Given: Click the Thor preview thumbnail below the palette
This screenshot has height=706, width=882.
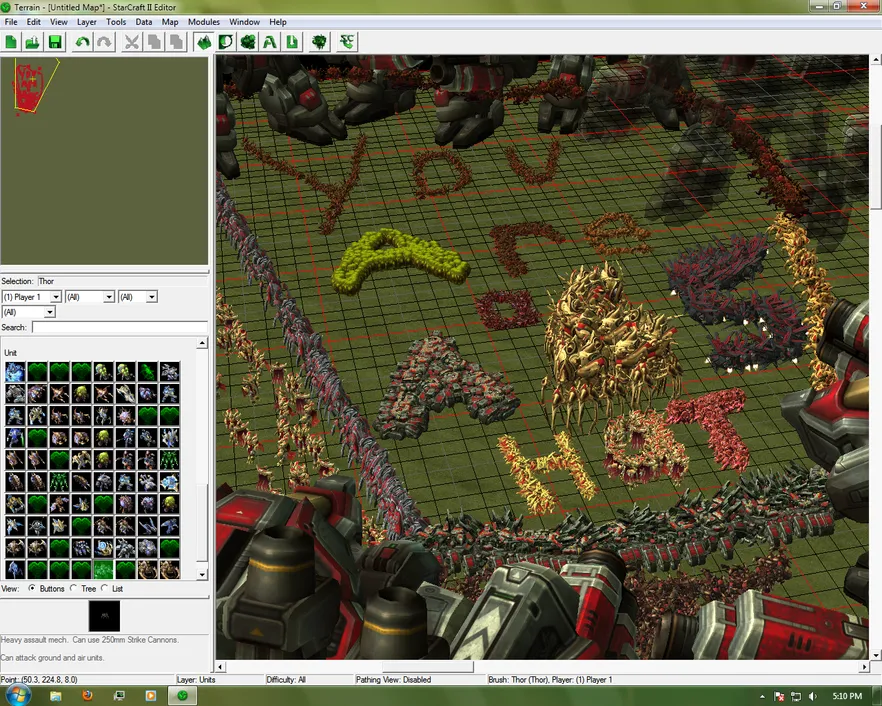Looking at the screenshot, I should pyautogui.click(x=104, y=616).
